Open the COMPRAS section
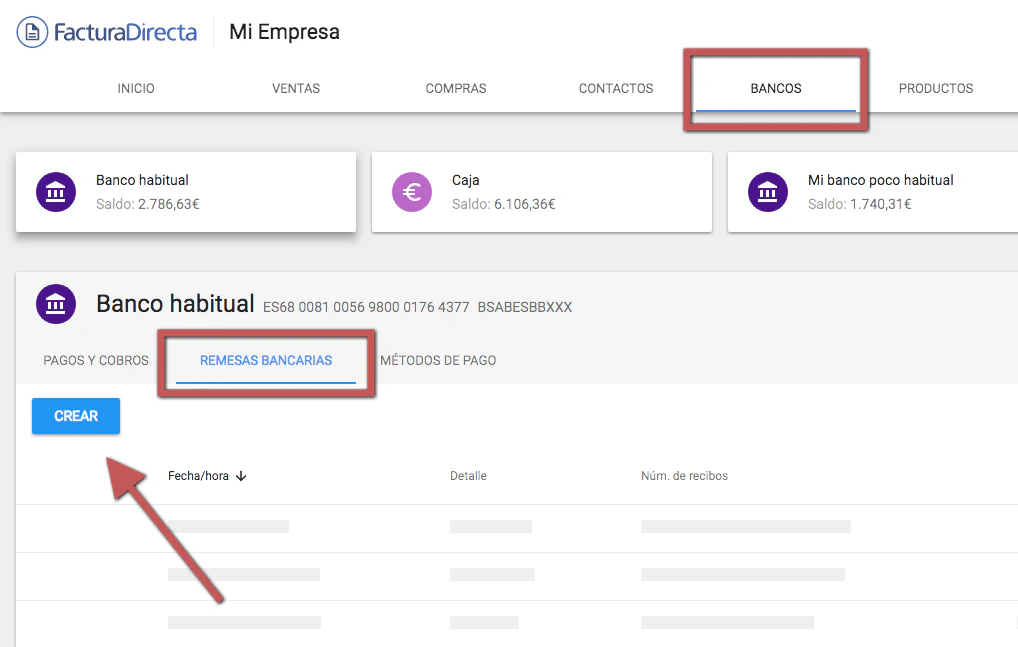 click(x=456, y=88)
